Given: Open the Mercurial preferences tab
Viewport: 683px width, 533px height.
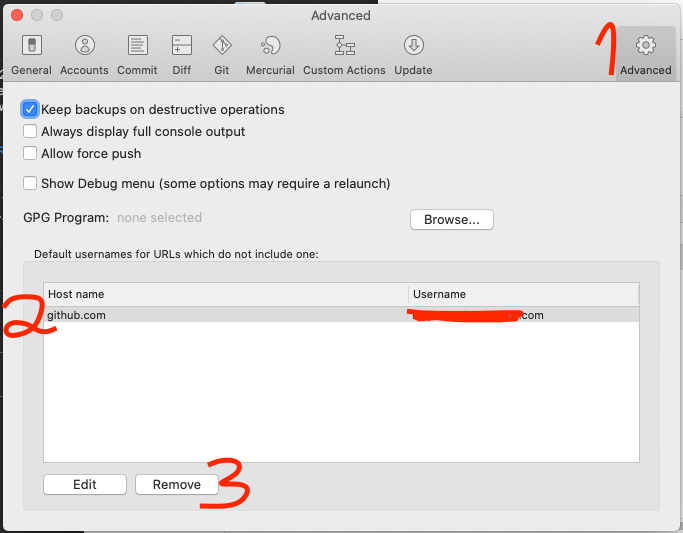Looking at the screenshot, I should coord(270,55).
